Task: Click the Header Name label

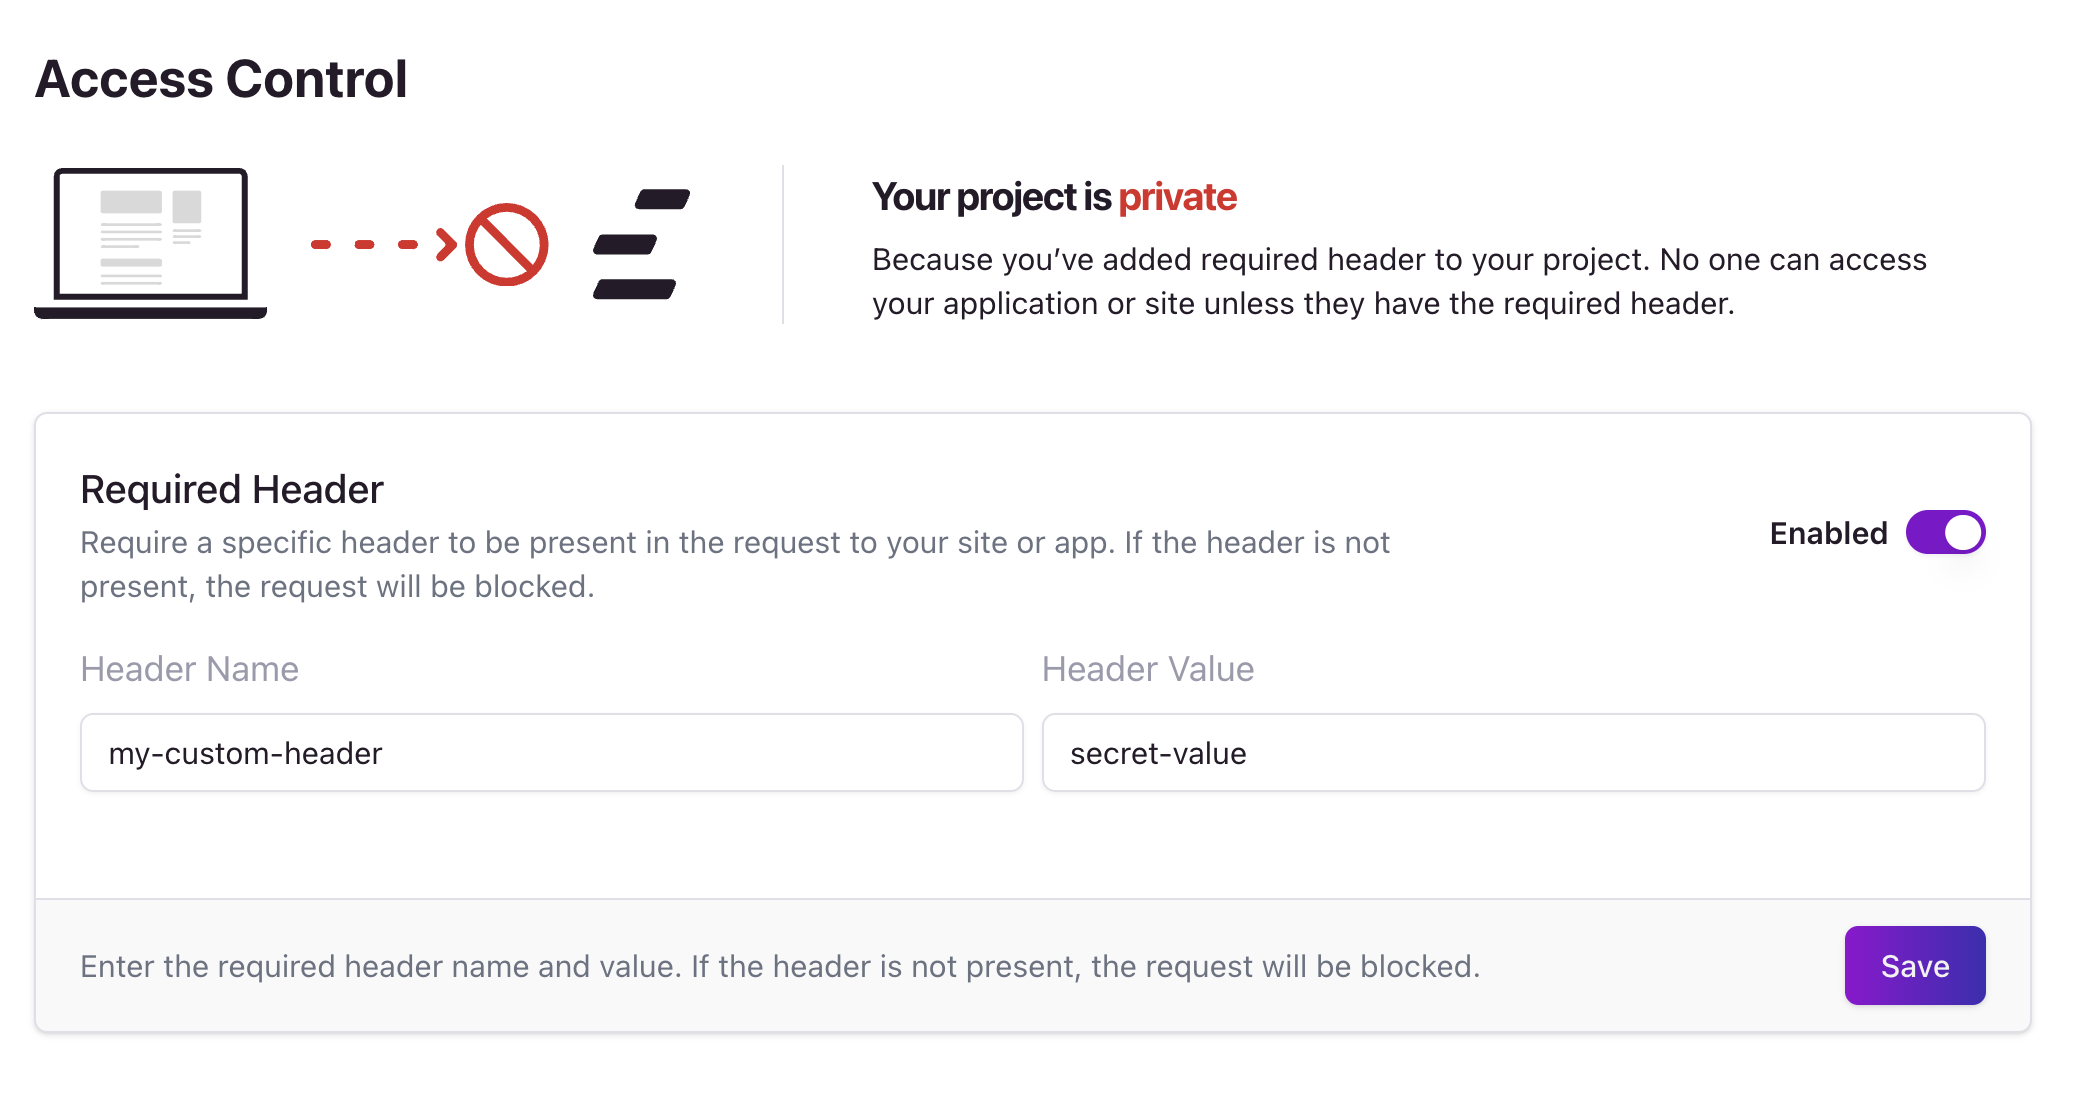Action: [190, 669]
